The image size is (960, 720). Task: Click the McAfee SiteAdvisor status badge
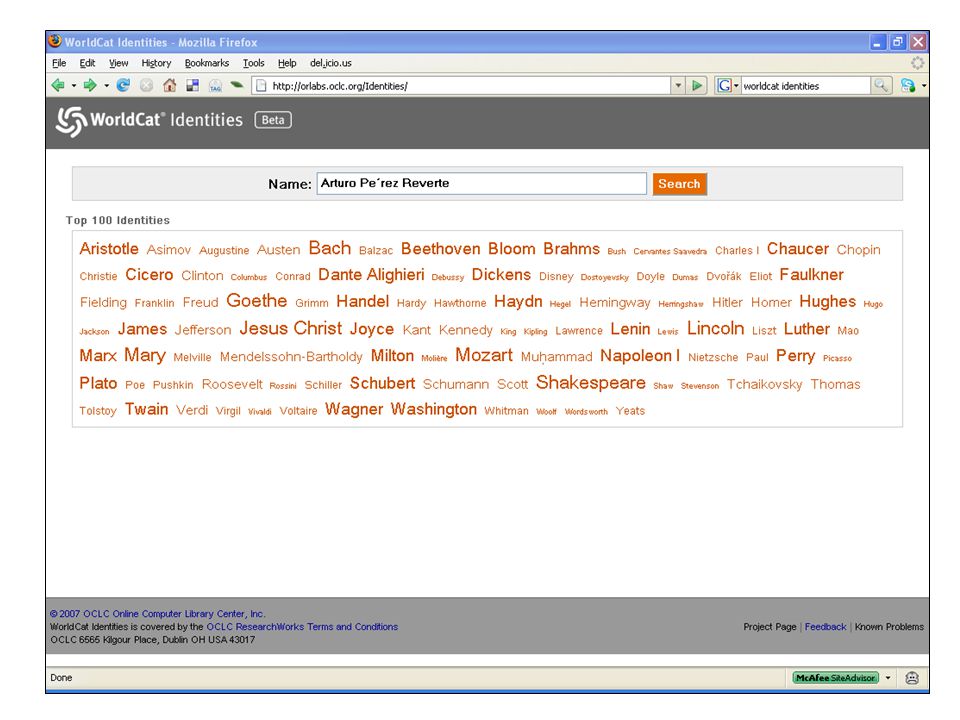click(x=836, y=678)
